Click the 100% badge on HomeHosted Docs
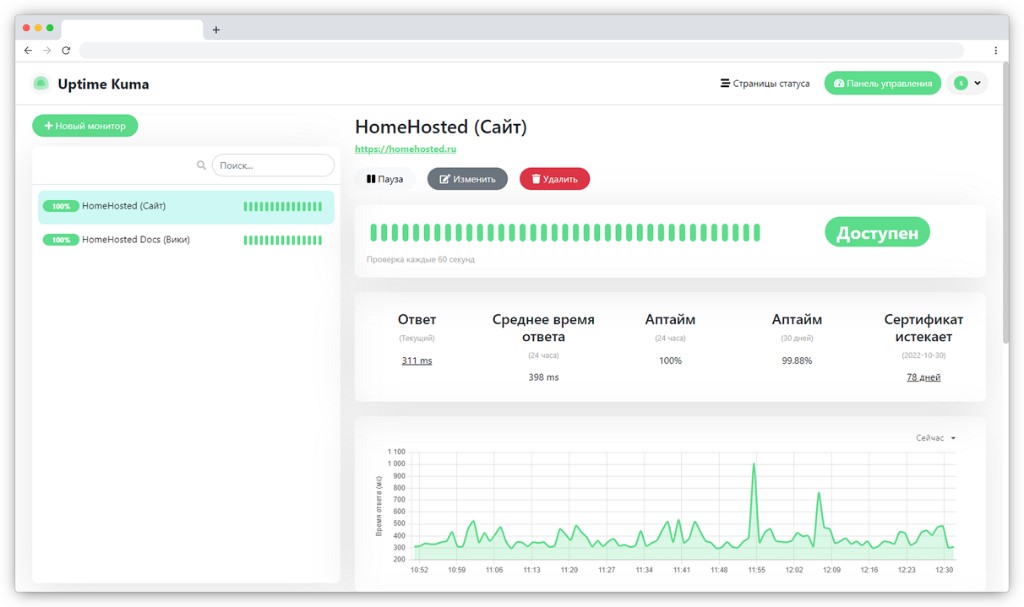The image size is (1024, 607). pos(61,240)
